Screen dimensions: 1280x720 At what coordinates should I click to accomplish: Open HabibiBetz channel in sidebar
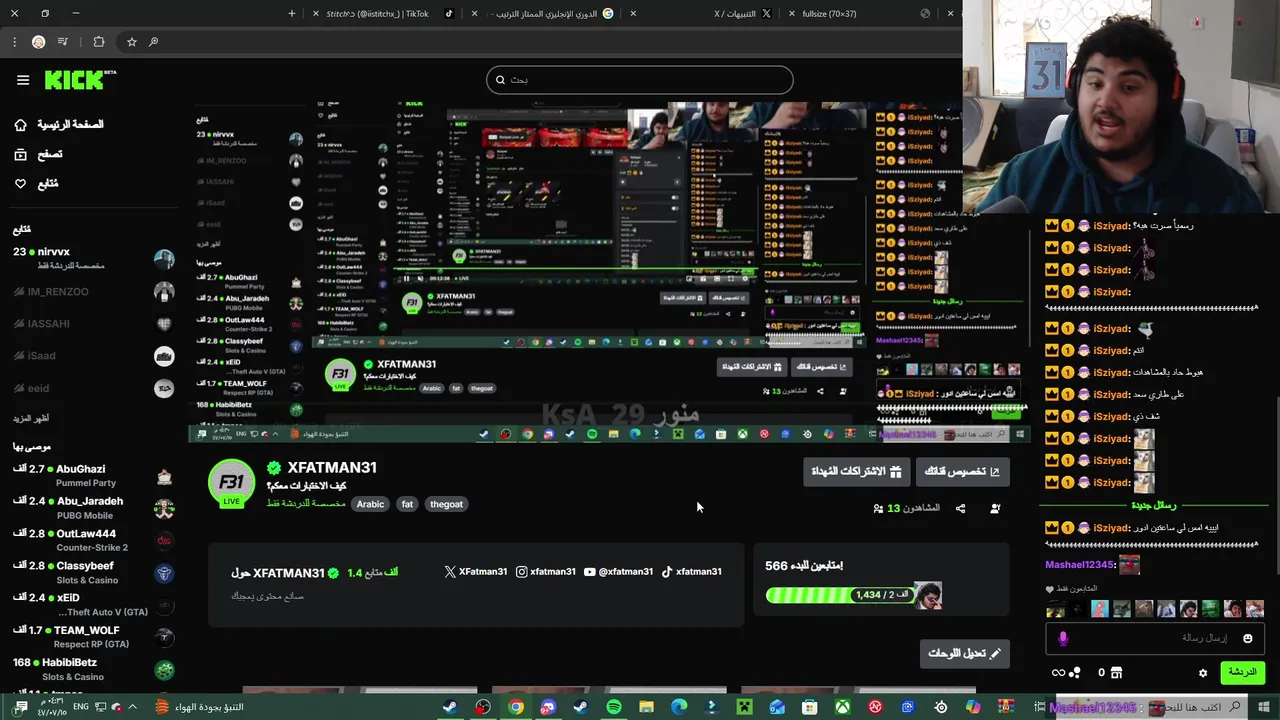pos(93,669)
